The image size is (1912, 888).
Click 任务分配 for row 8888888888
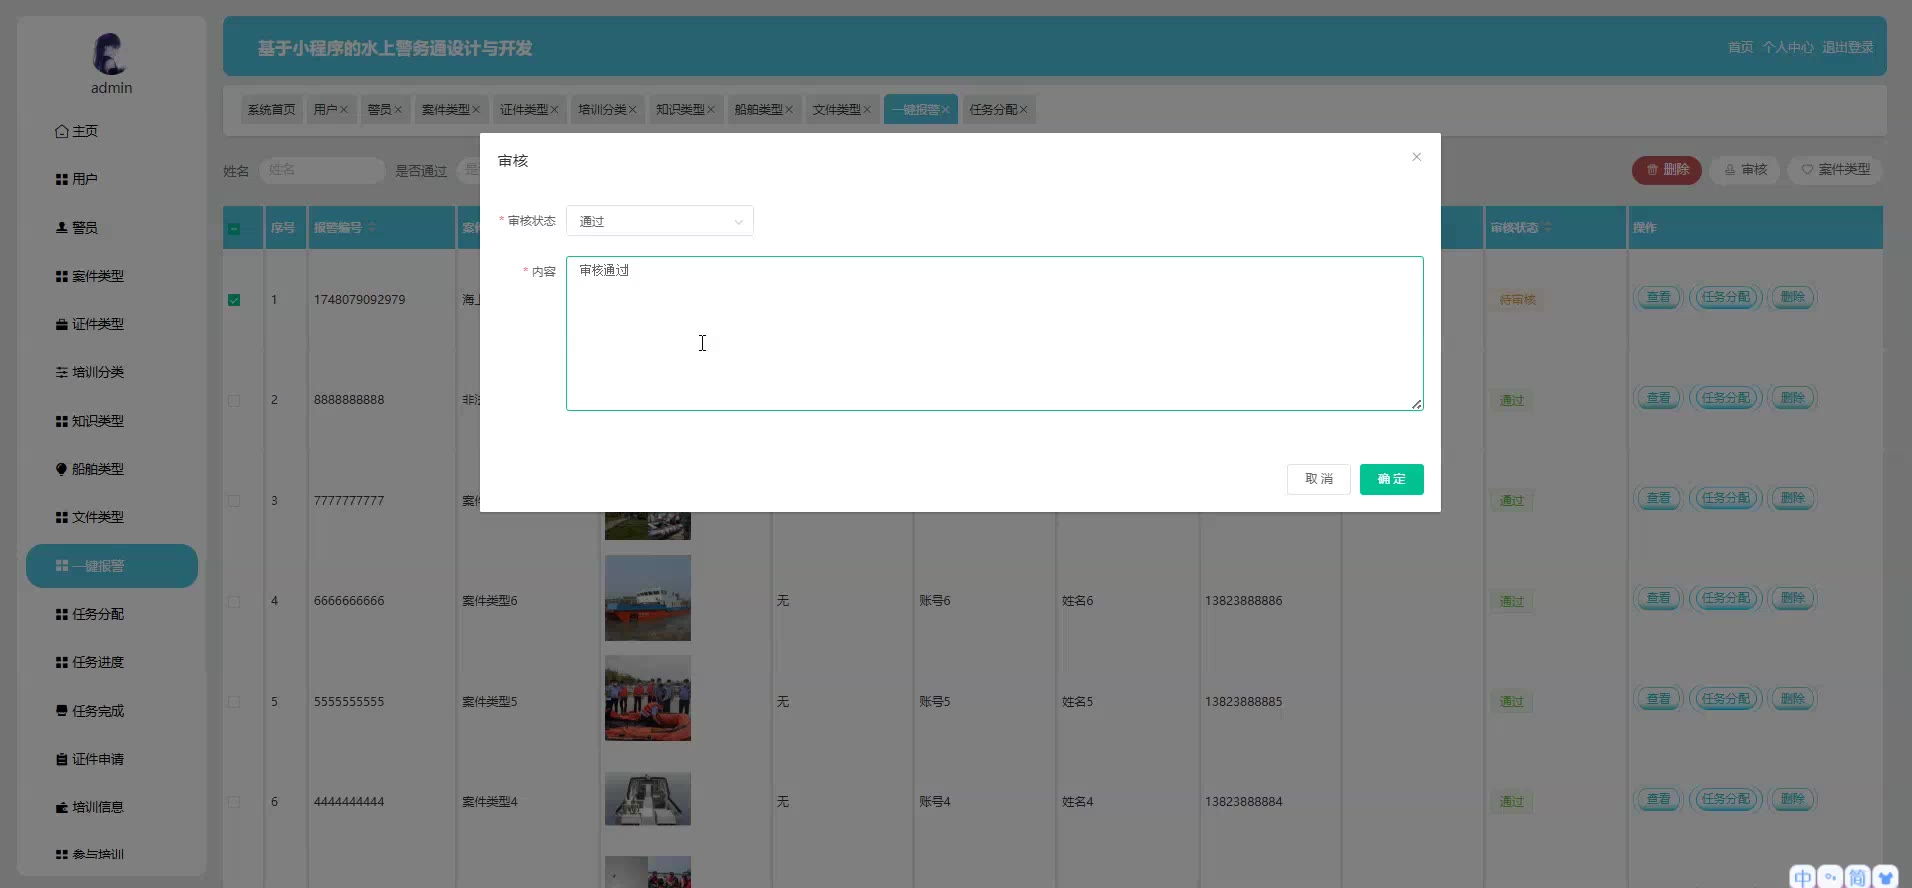(x=1726, y=398)
